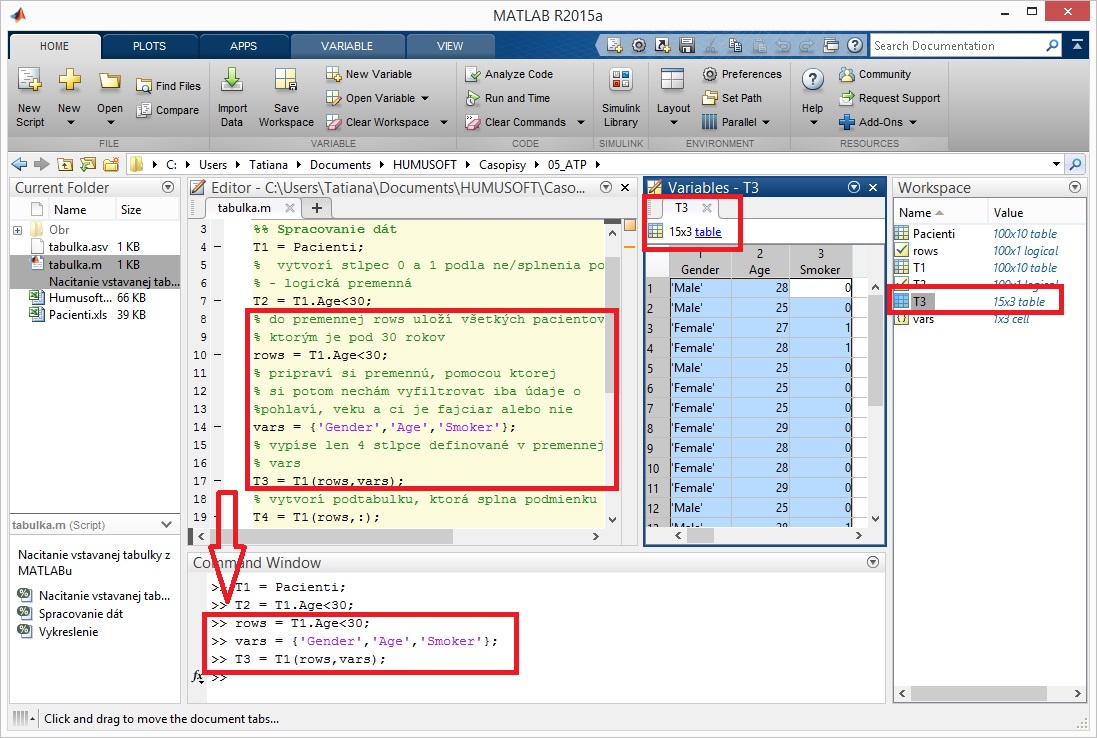
Task: Click the Variables horizontal scrollbar
Action: coord(767,535)
